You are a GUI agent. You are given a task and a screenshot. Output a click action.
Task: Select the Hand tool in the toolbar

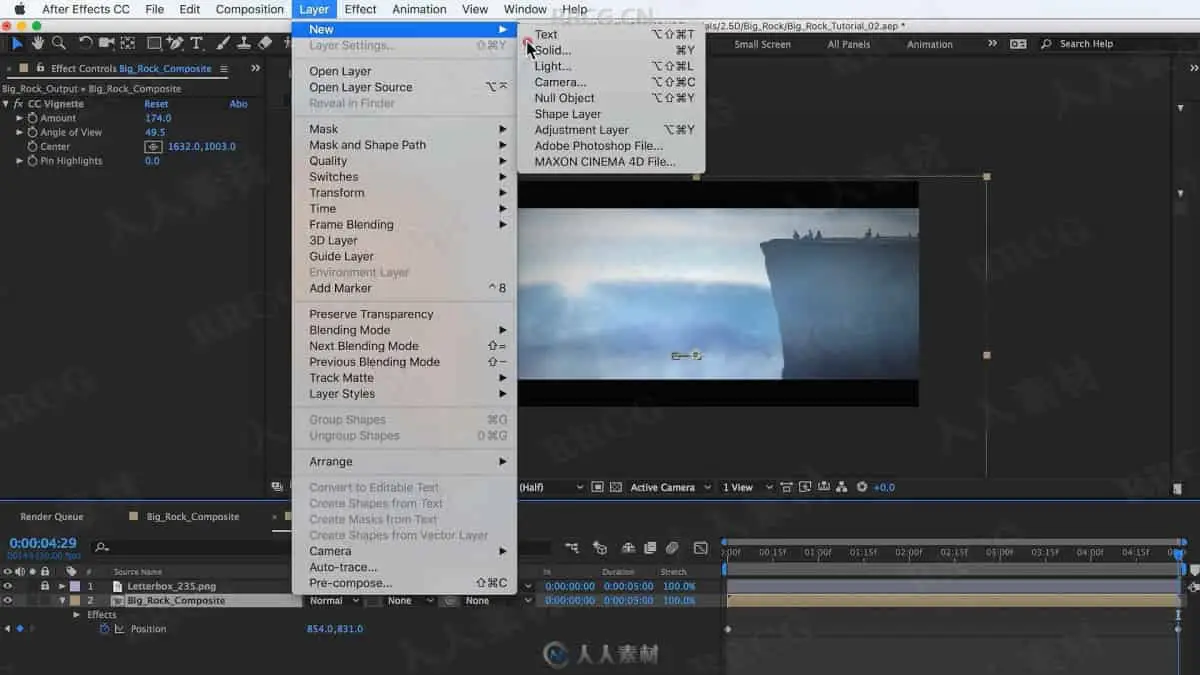pyautogui.click(x=38, y=43)
